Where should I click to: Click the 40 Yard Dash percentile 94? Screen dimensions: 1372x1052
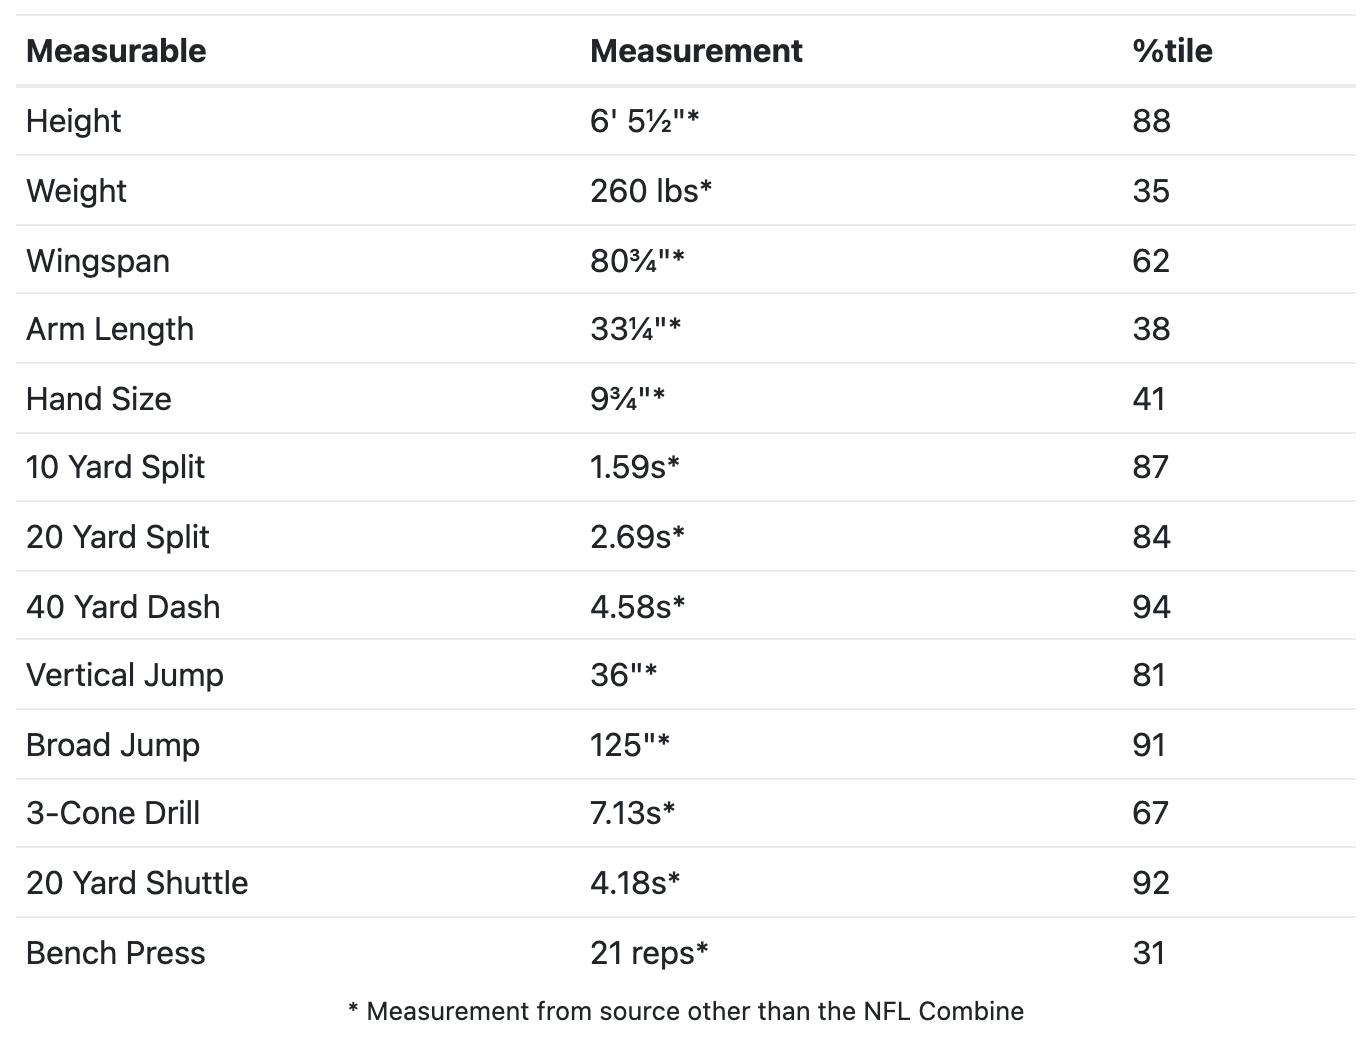pos(1151,607)
